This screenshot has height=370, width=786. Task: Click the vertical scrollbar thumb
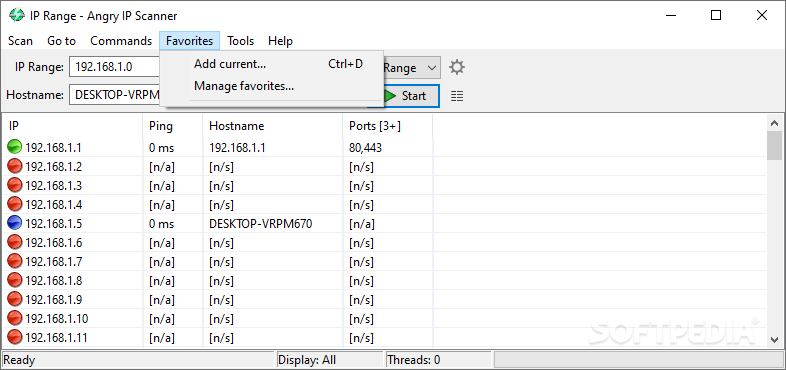(x=774, y=146)
